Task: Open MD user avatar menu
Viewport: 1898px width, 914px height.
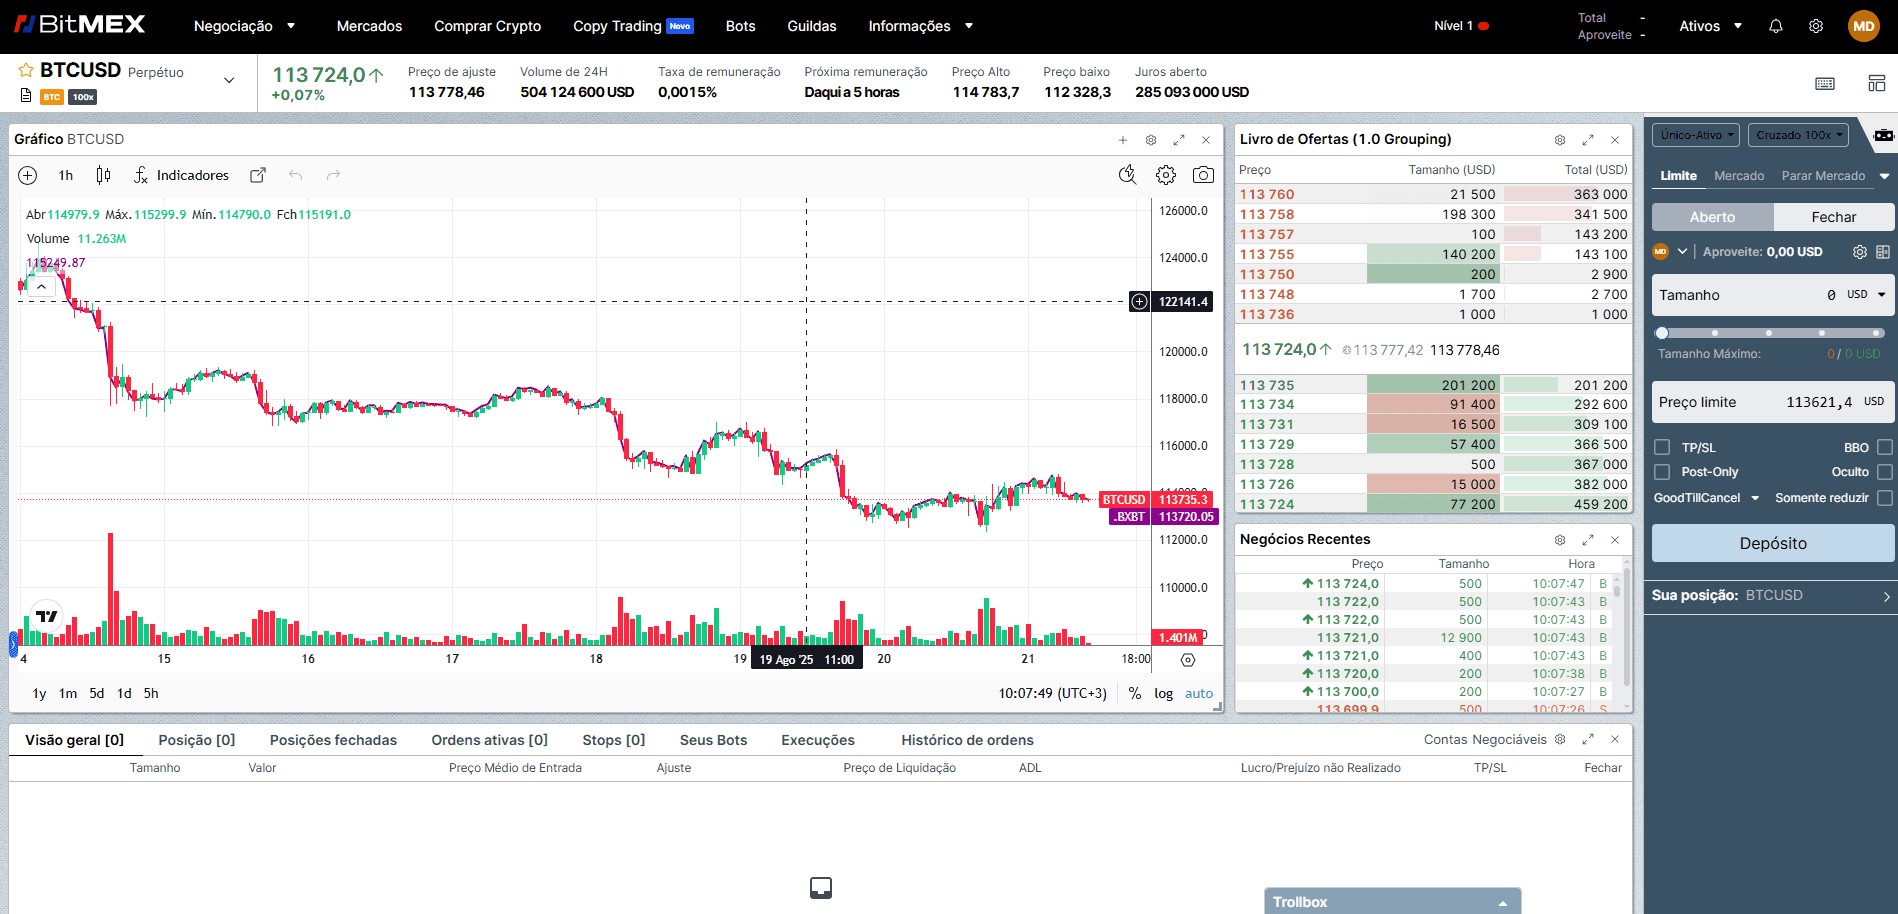Action: pyautogui.click(x=1864, y=26)
